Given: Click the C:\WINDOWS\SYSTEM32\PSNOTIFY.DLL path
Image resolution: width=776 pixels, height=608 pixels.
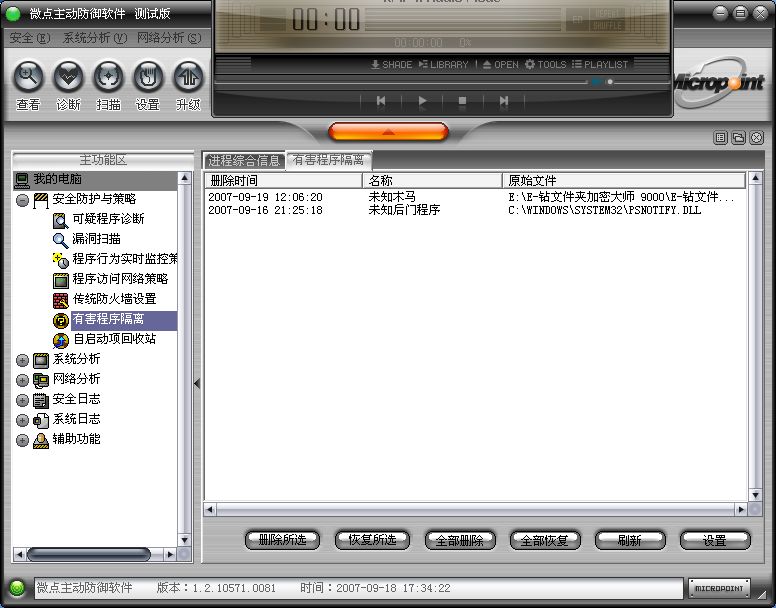Looking at the screenshot, I should click(604, 210).
